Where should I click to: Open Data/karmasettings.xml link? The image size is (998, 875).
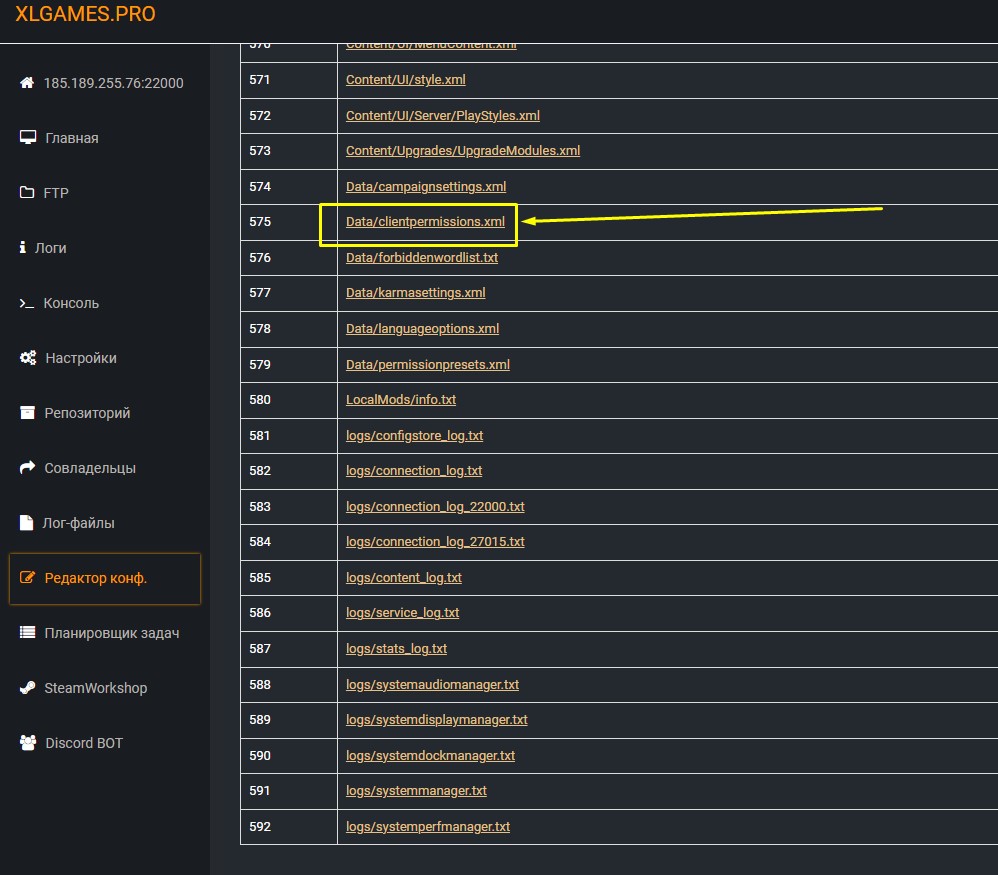pyautogui.click(x=415, y=293)
